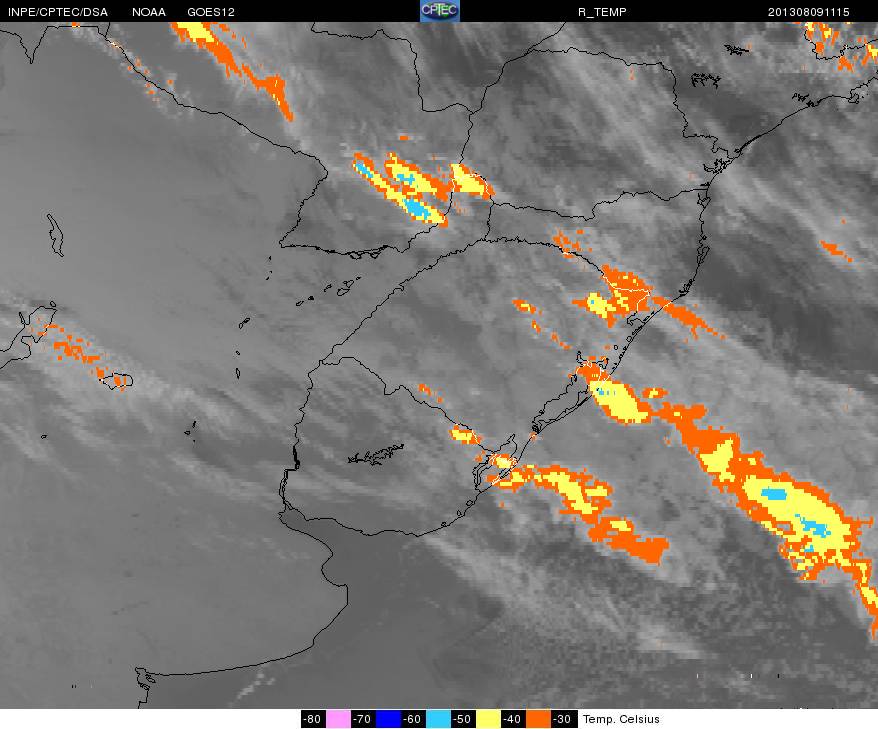Viewport: 878px width, 729px height.
Task: Click the -30 legend value
Action: [563, 719]
